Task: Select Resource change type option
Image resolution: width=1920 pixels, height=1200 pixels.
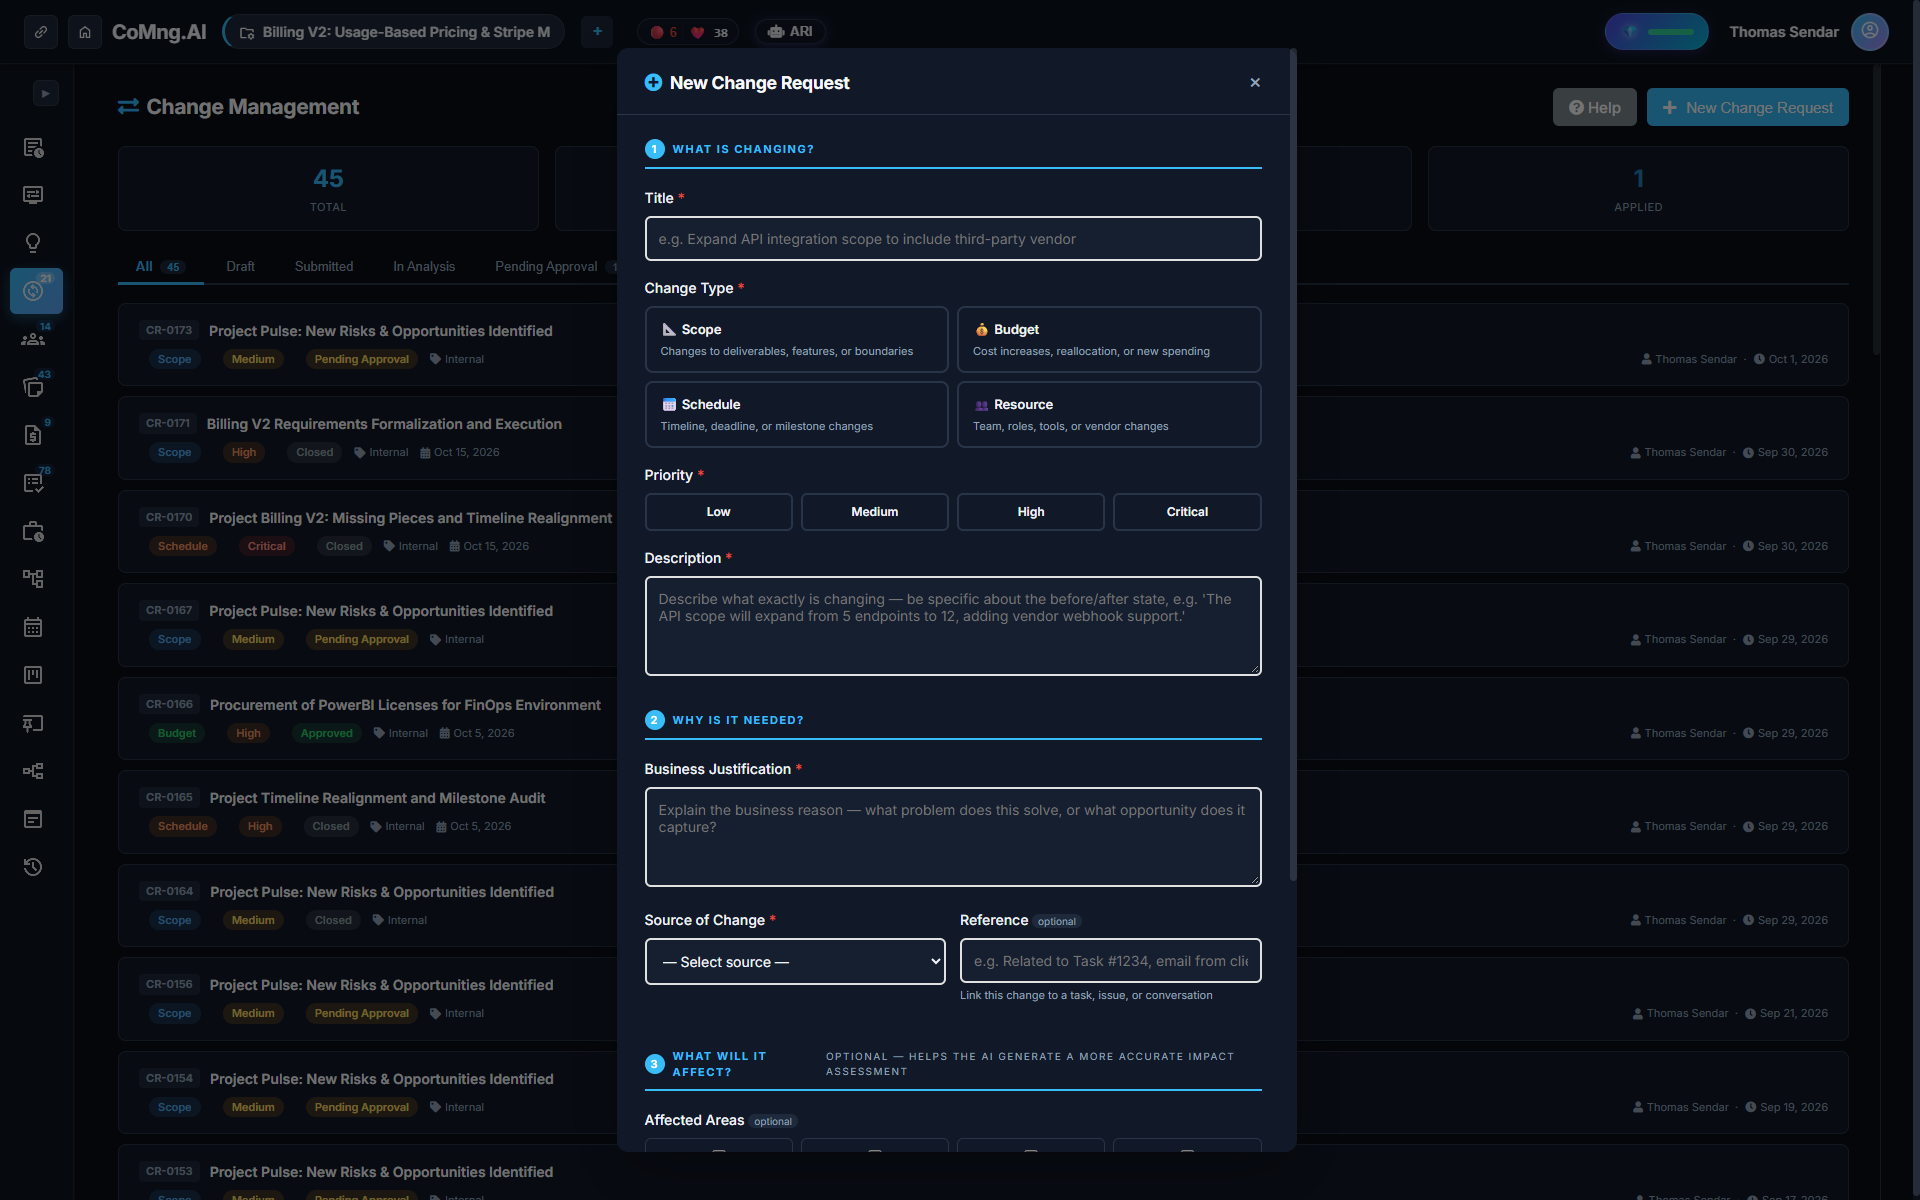Action: click(1109, 414)
